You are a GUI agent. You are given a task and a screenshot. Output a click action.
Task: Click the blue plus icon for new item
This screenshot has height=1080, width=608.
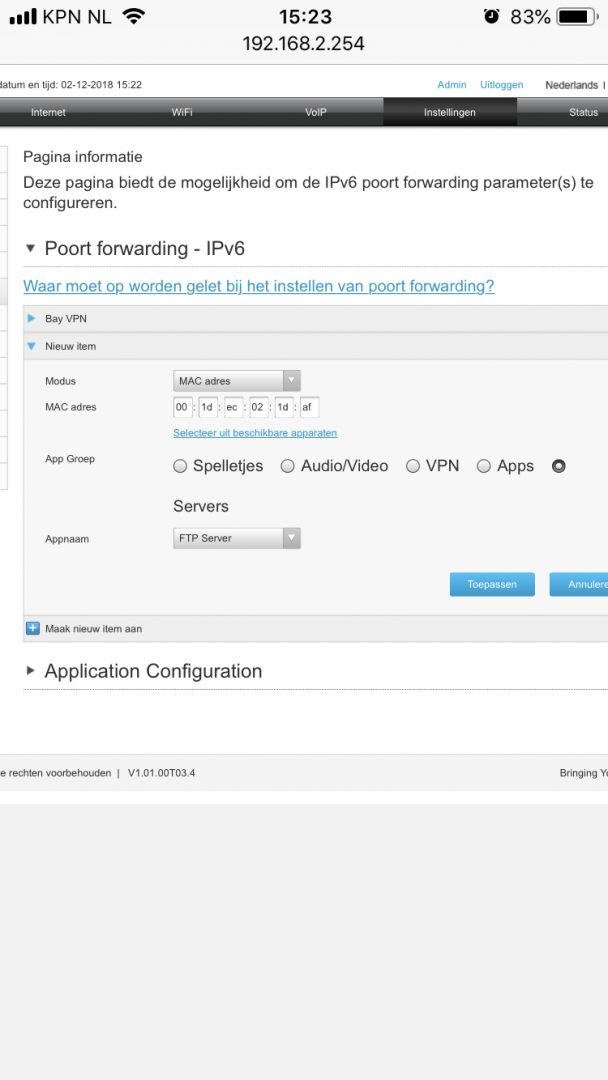(x=32, y=629)
